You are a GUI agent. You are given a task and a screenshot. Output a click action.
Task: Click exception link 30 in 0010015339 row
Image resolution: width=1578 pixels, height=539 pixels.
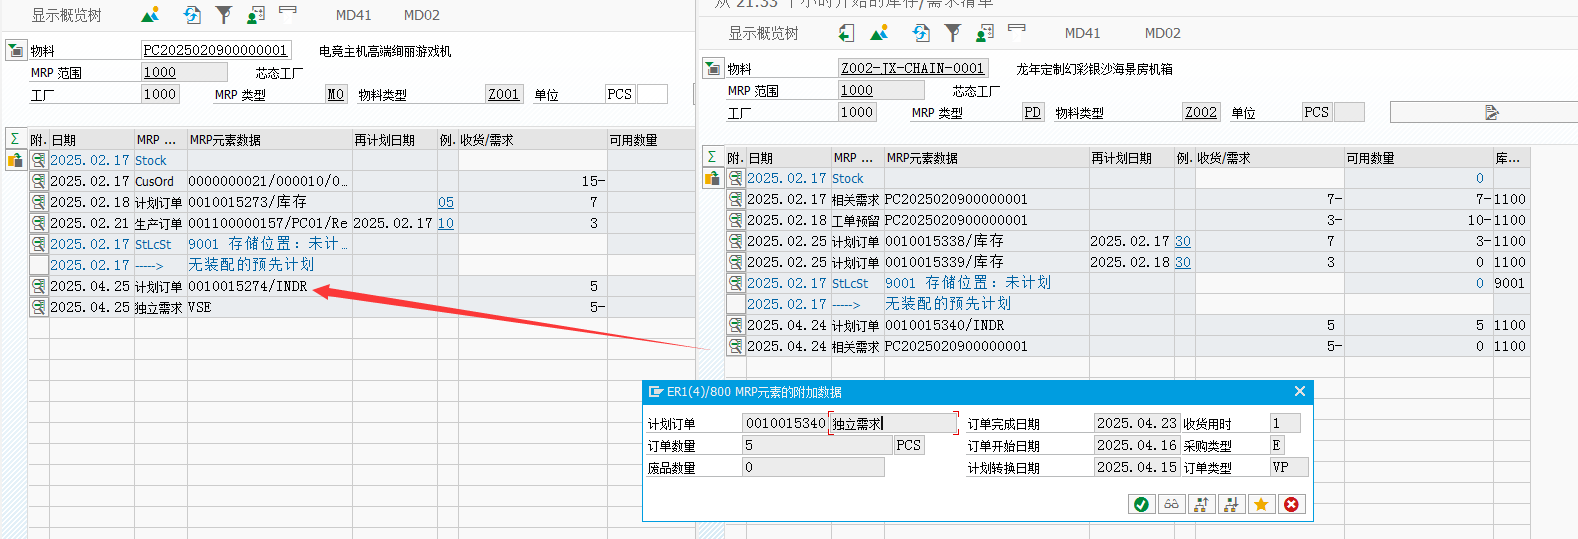1183,262
